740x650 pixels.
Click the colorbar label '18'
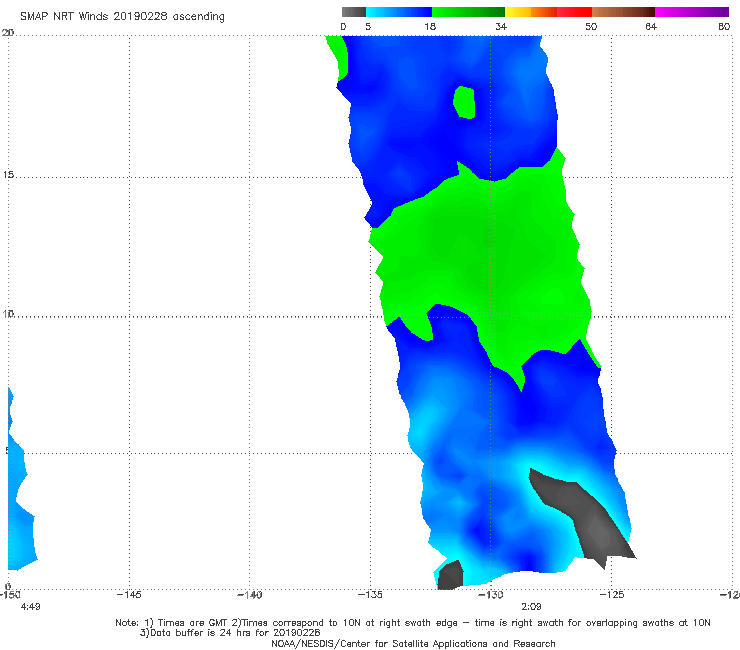coord(430,26)
